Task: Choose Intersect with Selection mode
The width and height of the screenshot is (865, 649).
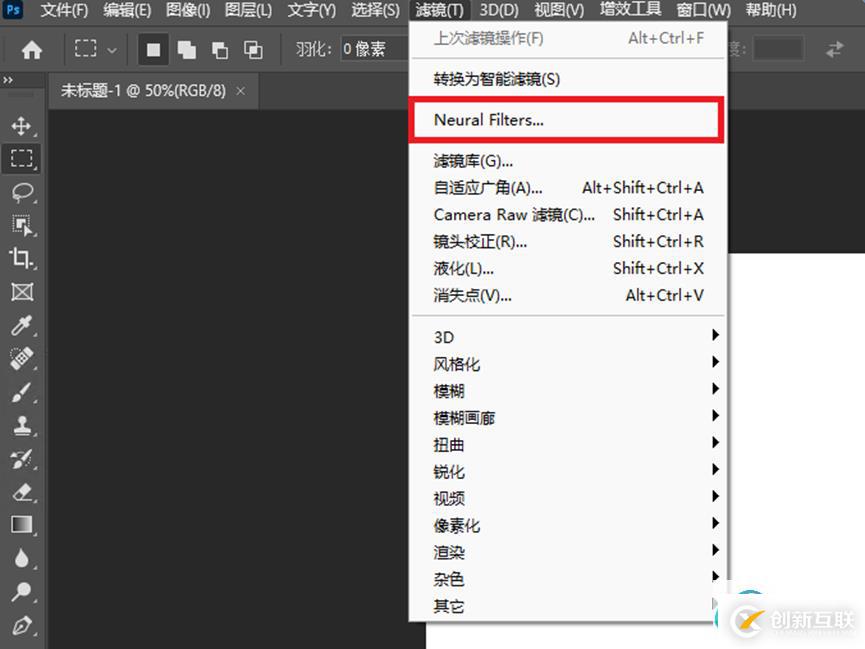Action: coord(253,50)
